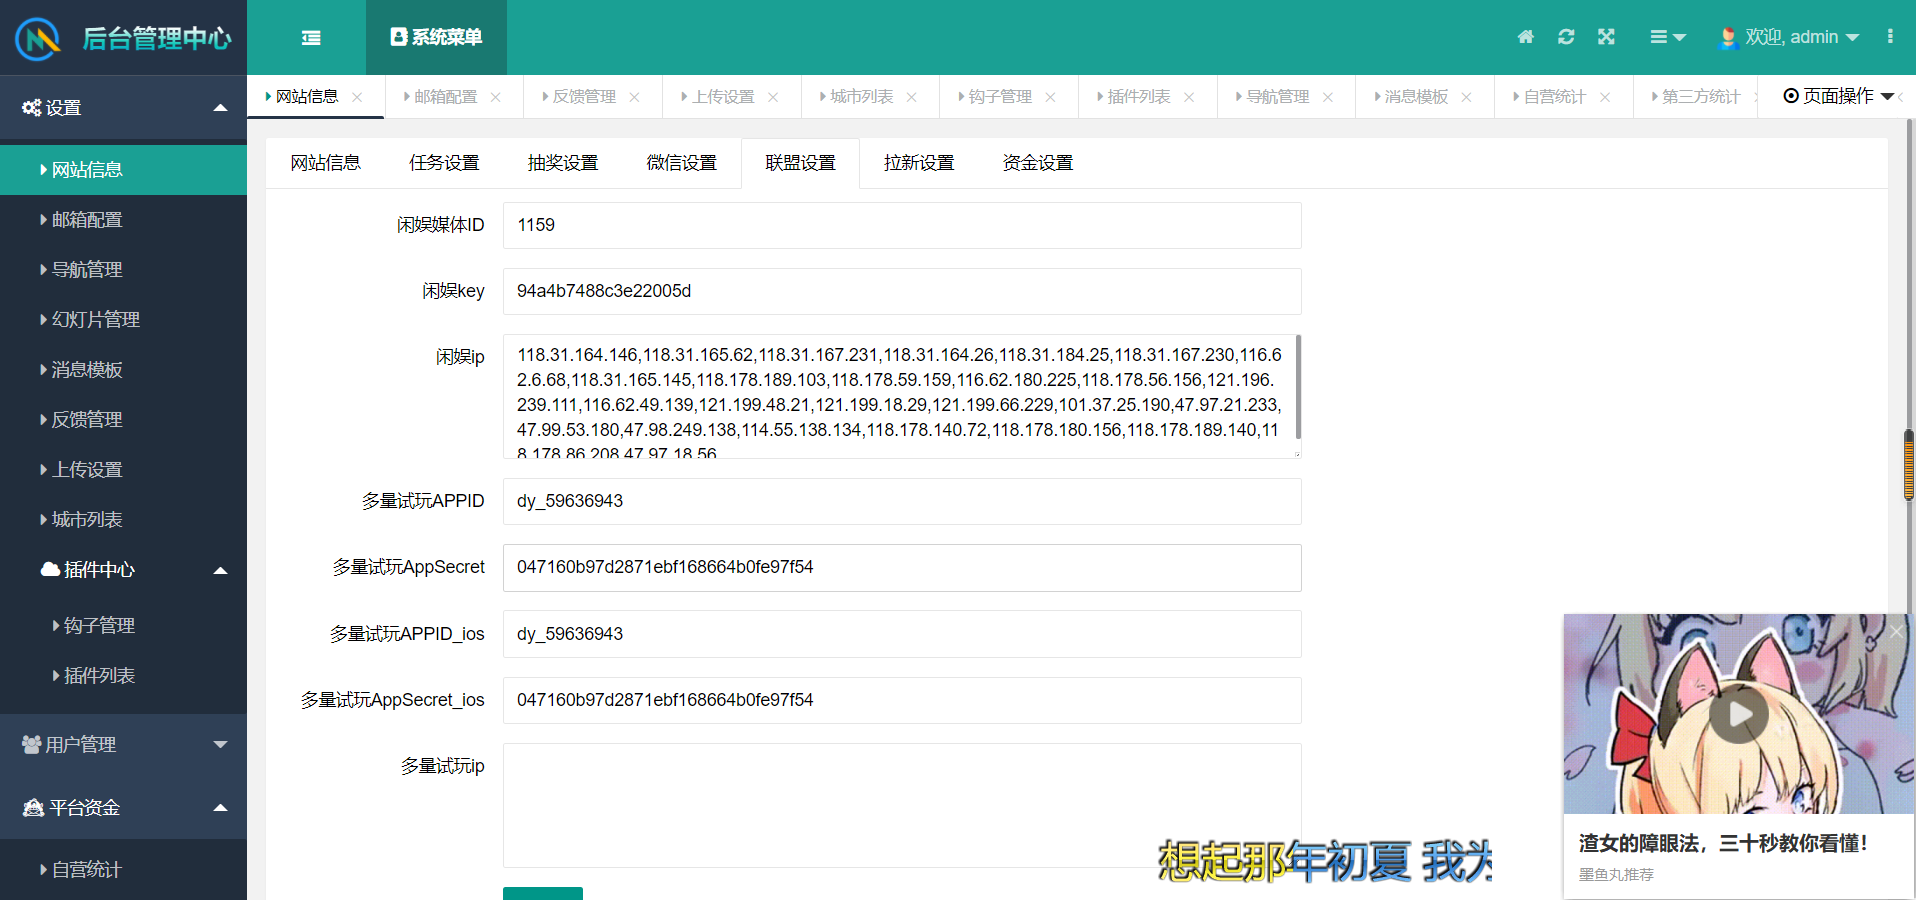Viewport: 1916px width, 900px height.
Task: Play the video in the popup ad
Action: click(1738, 714)
